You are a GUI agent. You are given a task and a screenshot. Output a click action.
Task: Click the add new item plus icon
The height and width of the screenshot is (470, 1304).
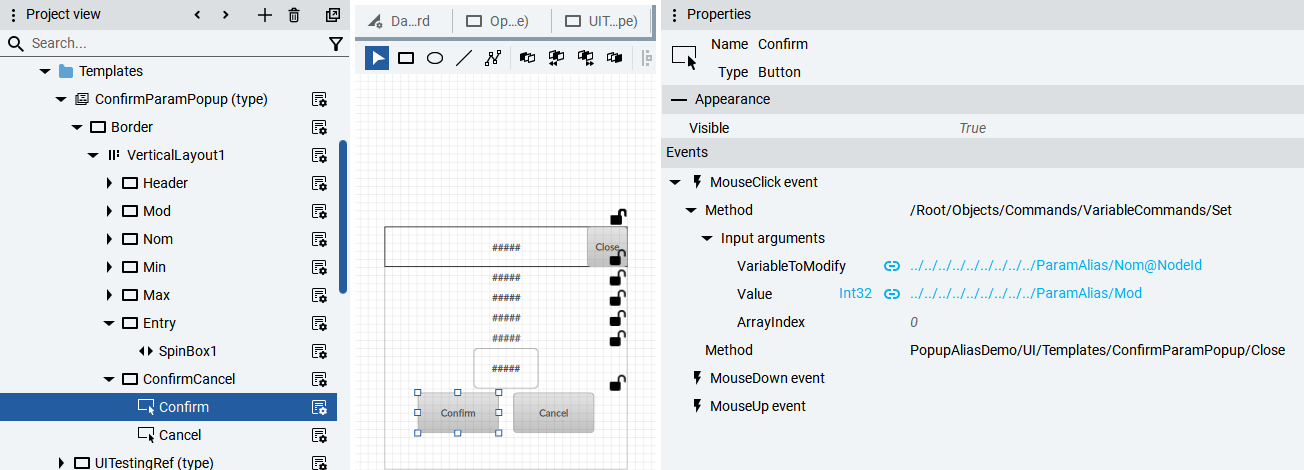click(x=265, y=15)
